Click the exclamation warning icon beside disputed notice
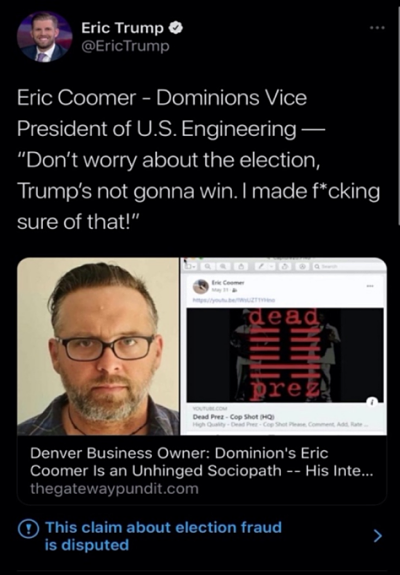Screen dimensions: 400x575 28,530
